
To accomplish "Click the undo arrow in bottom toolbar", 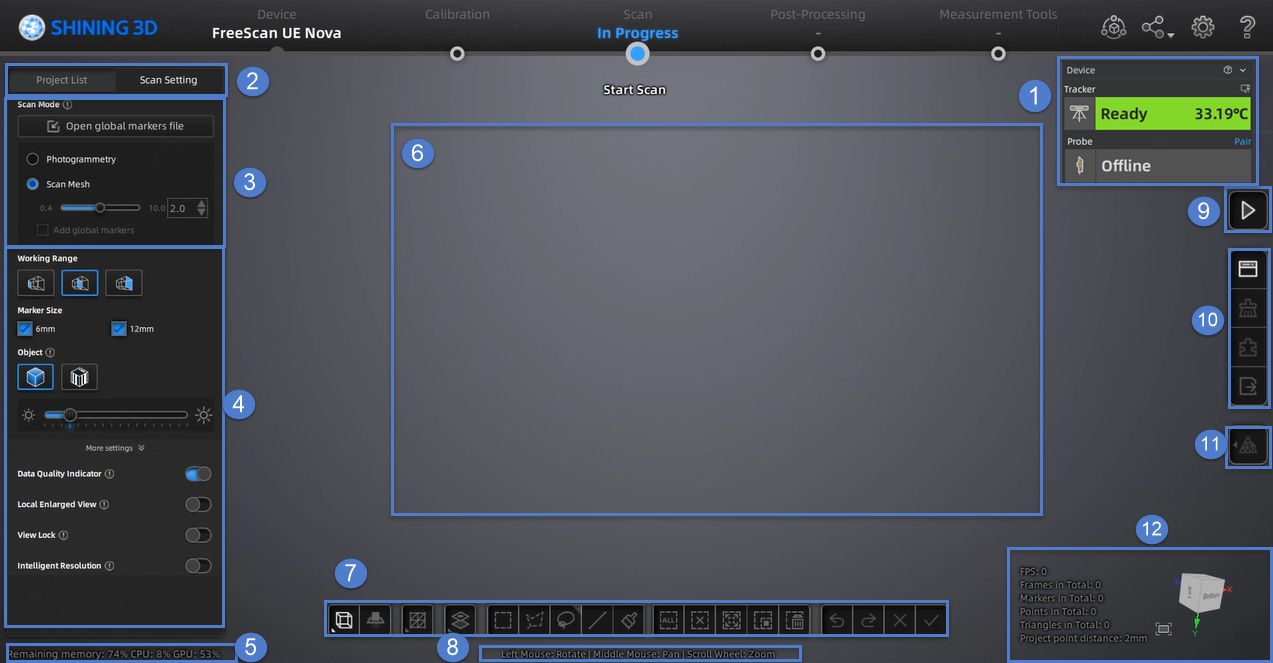I will click(837, 620).
